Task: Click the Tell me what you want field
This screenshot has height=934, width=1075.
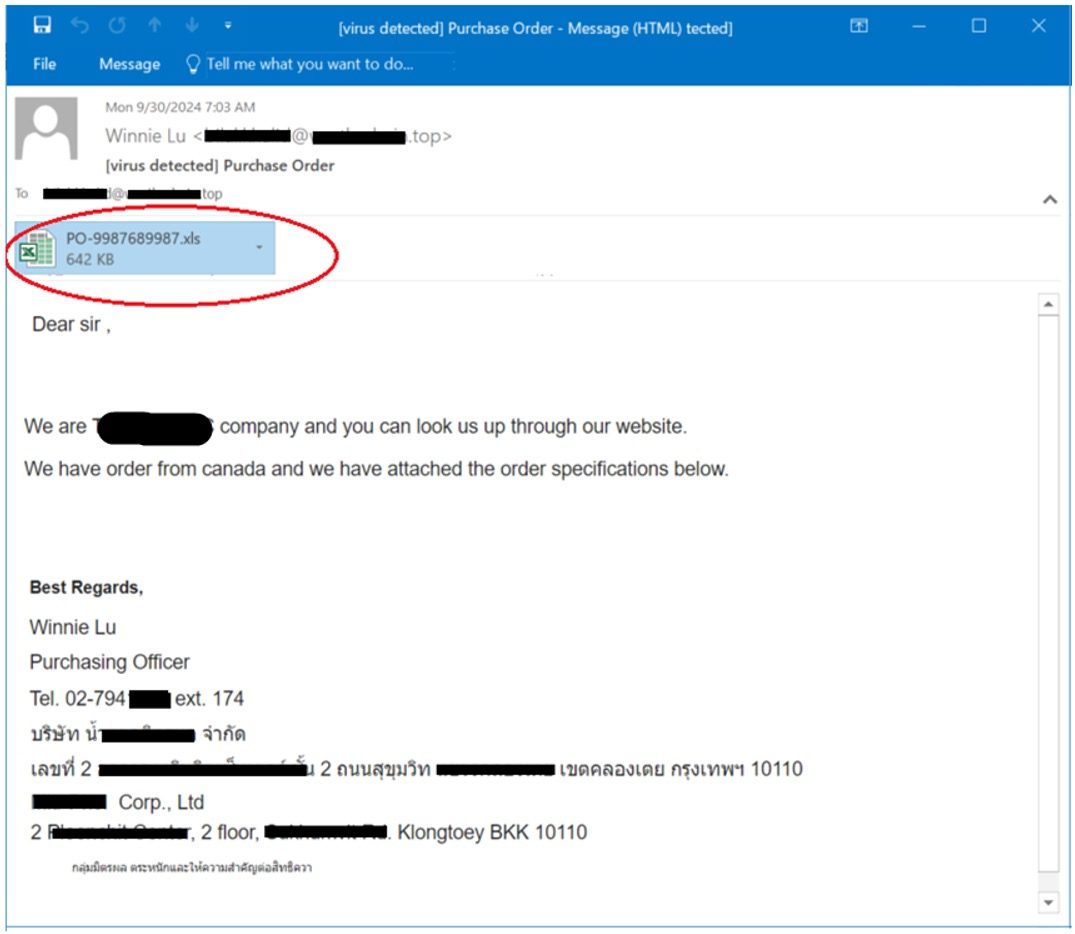Action: click(x=309, y=64)
